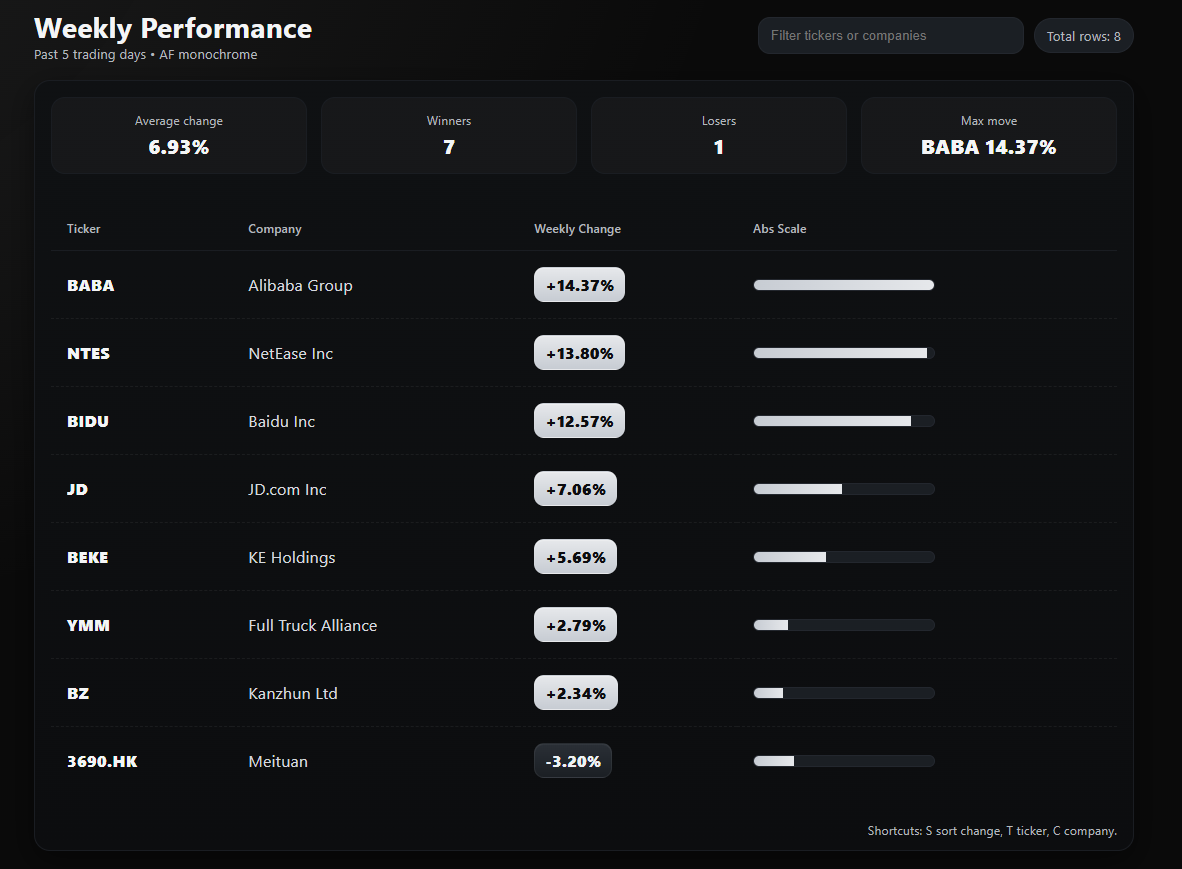Click the Baidu Inc company name

[281, 421]
